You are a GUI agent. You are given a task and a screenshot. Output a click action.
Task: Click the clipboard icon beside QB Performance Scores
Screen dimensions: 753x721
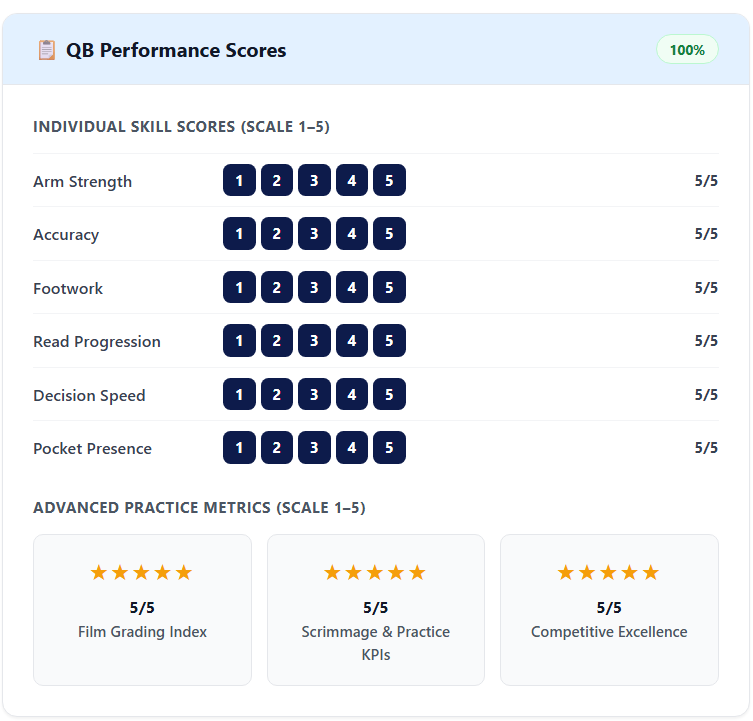[x=47, y=50]
